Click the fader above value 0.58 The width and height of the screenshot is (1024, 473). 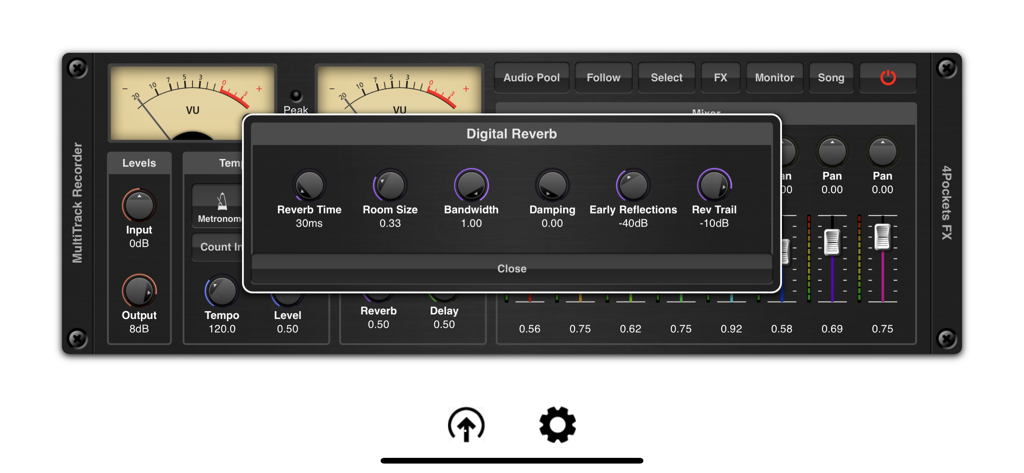point(784,252)
